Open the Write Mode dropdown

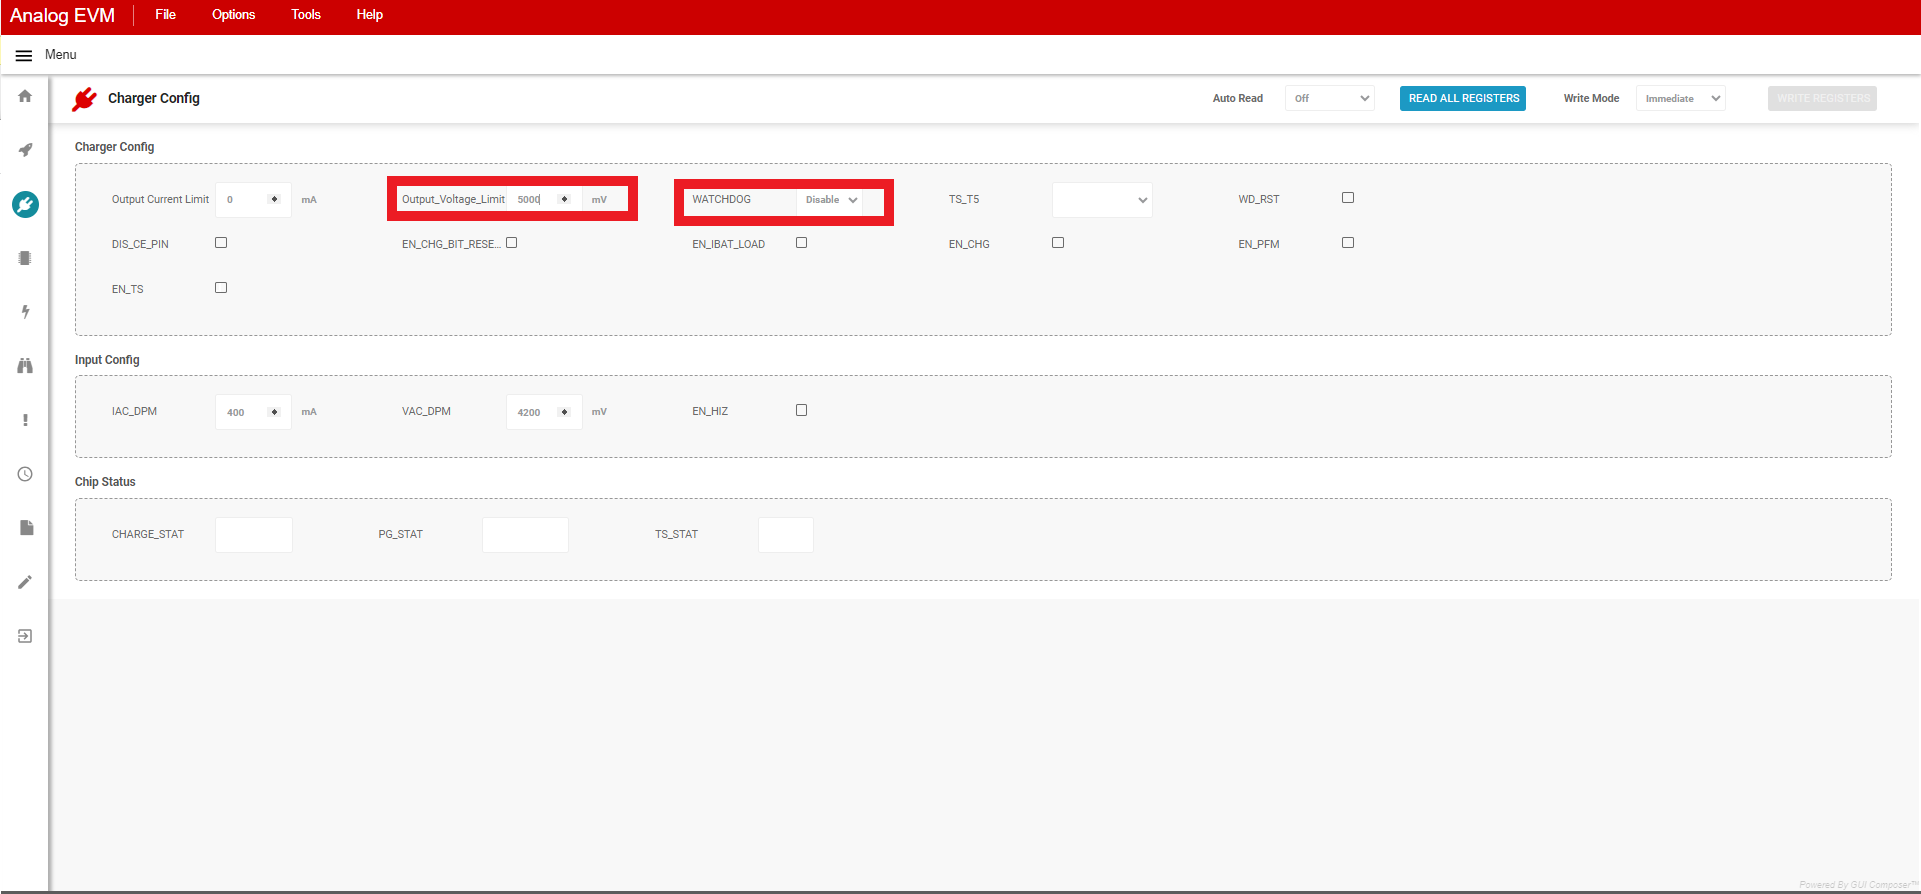click(x=1680, y=98)
